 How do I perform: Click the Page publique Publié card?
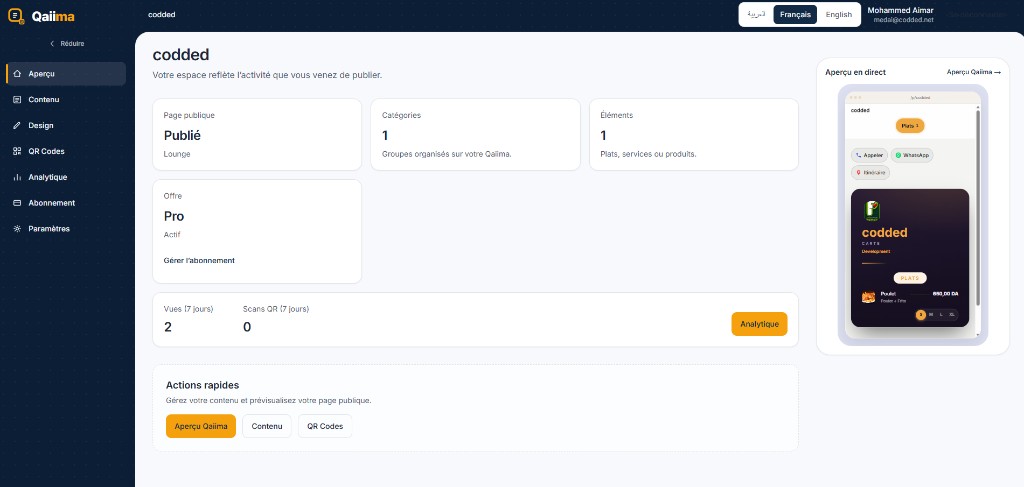(257, 134)
